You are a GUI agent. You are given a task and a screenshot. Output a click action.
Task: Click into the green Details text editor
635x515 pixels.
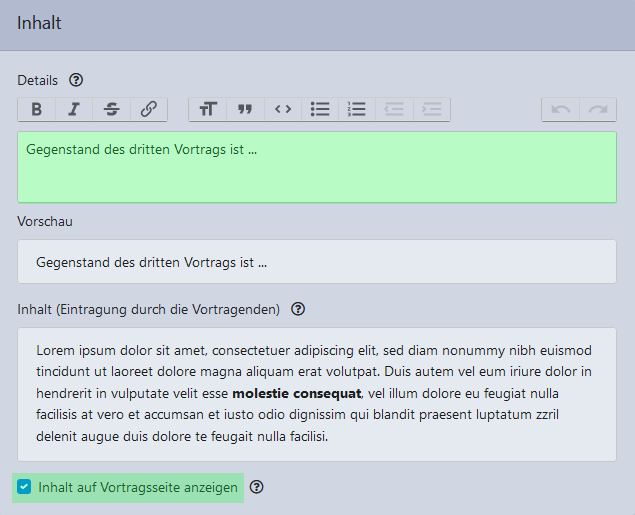[317, 167]
